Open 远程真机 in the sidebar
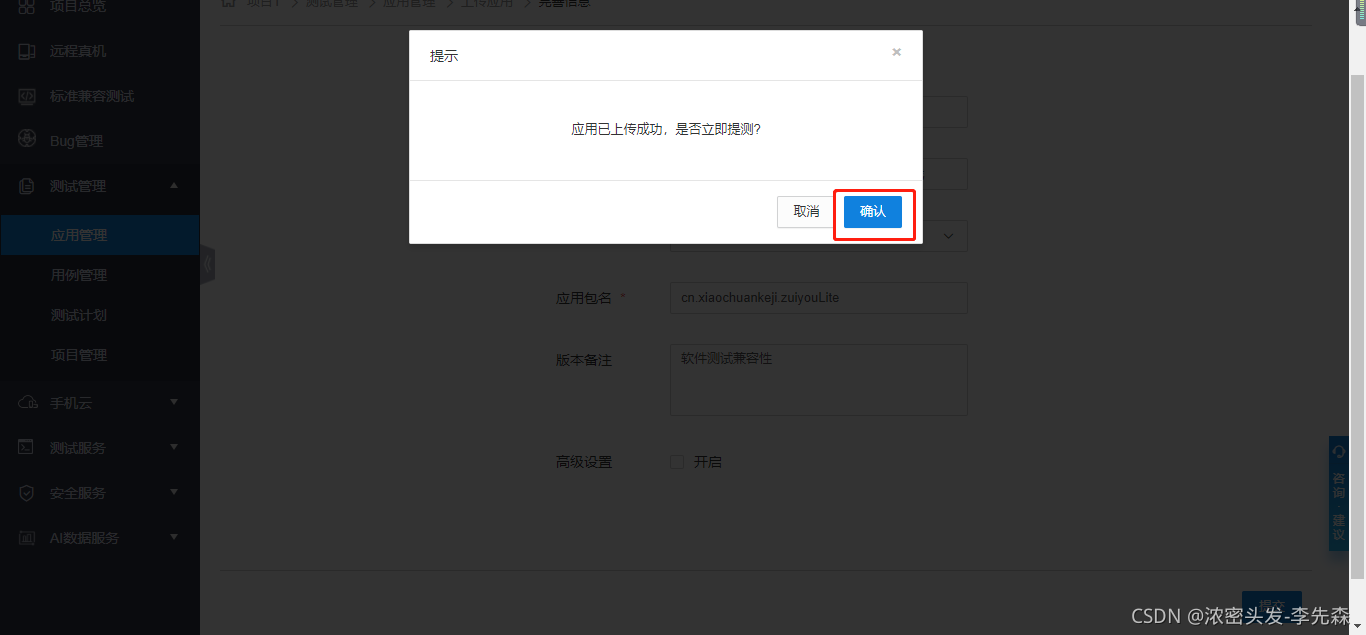Screen dimensions: 1366x635 78,51
